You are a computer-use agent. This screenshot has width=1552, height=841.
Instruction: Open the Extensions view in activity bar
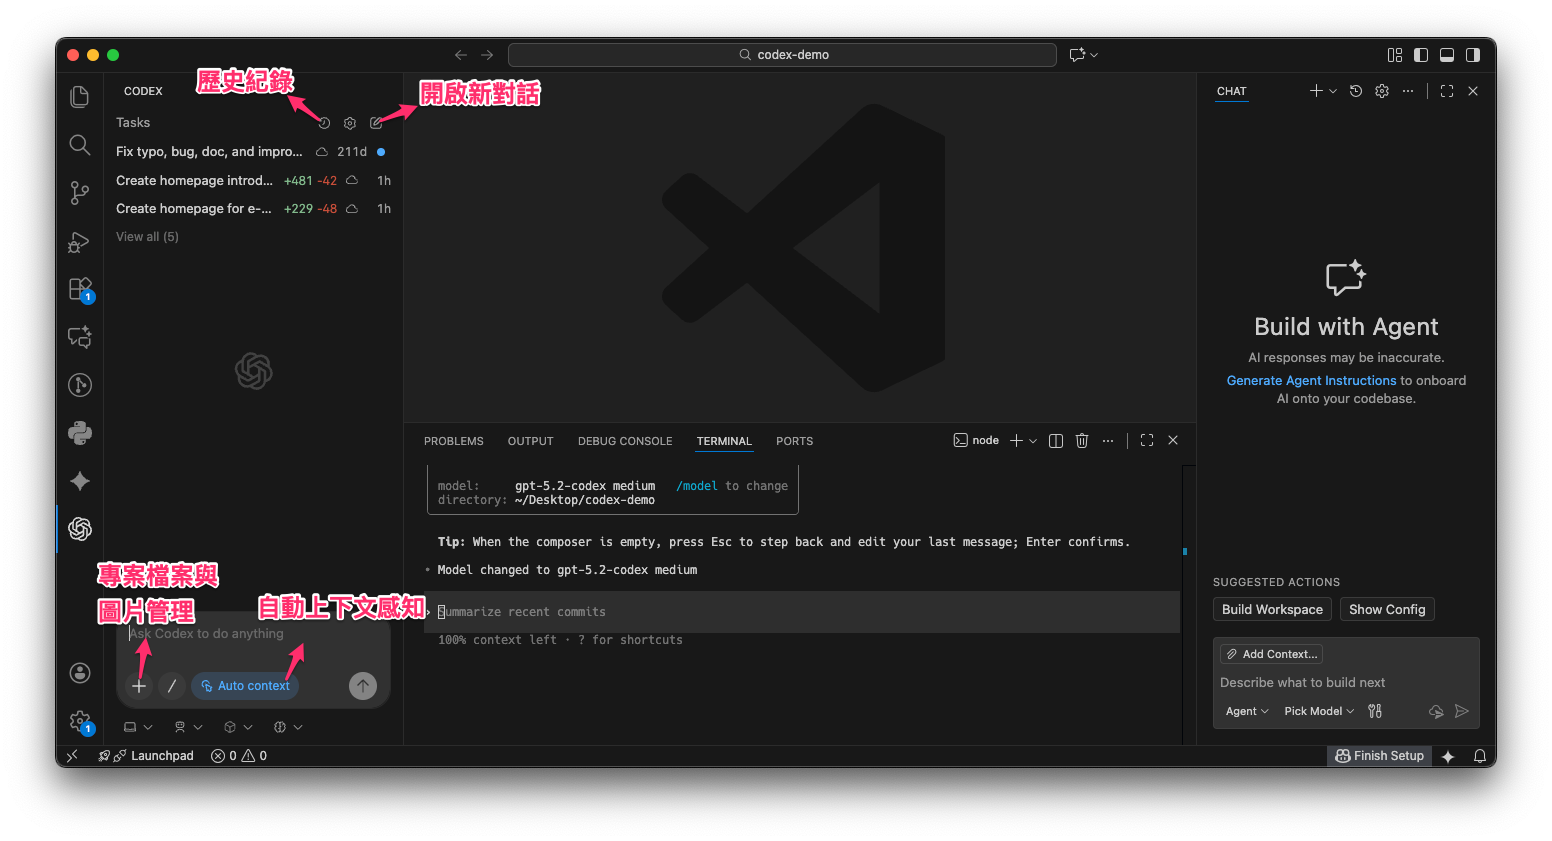point(80,289)
